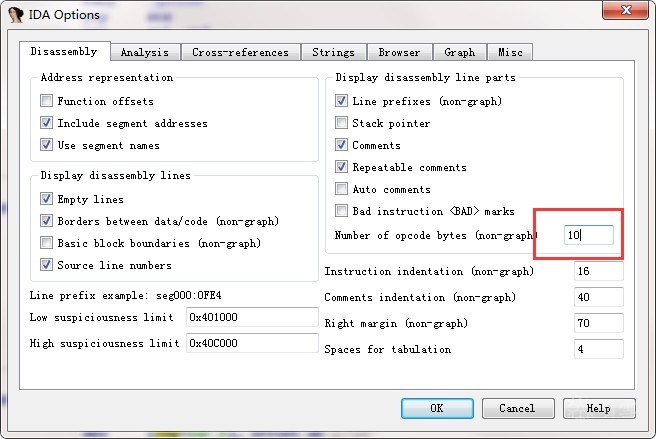Focus the Instruction indentation field
The height and width of the screenshot is (439, 656).
[599, 271]
